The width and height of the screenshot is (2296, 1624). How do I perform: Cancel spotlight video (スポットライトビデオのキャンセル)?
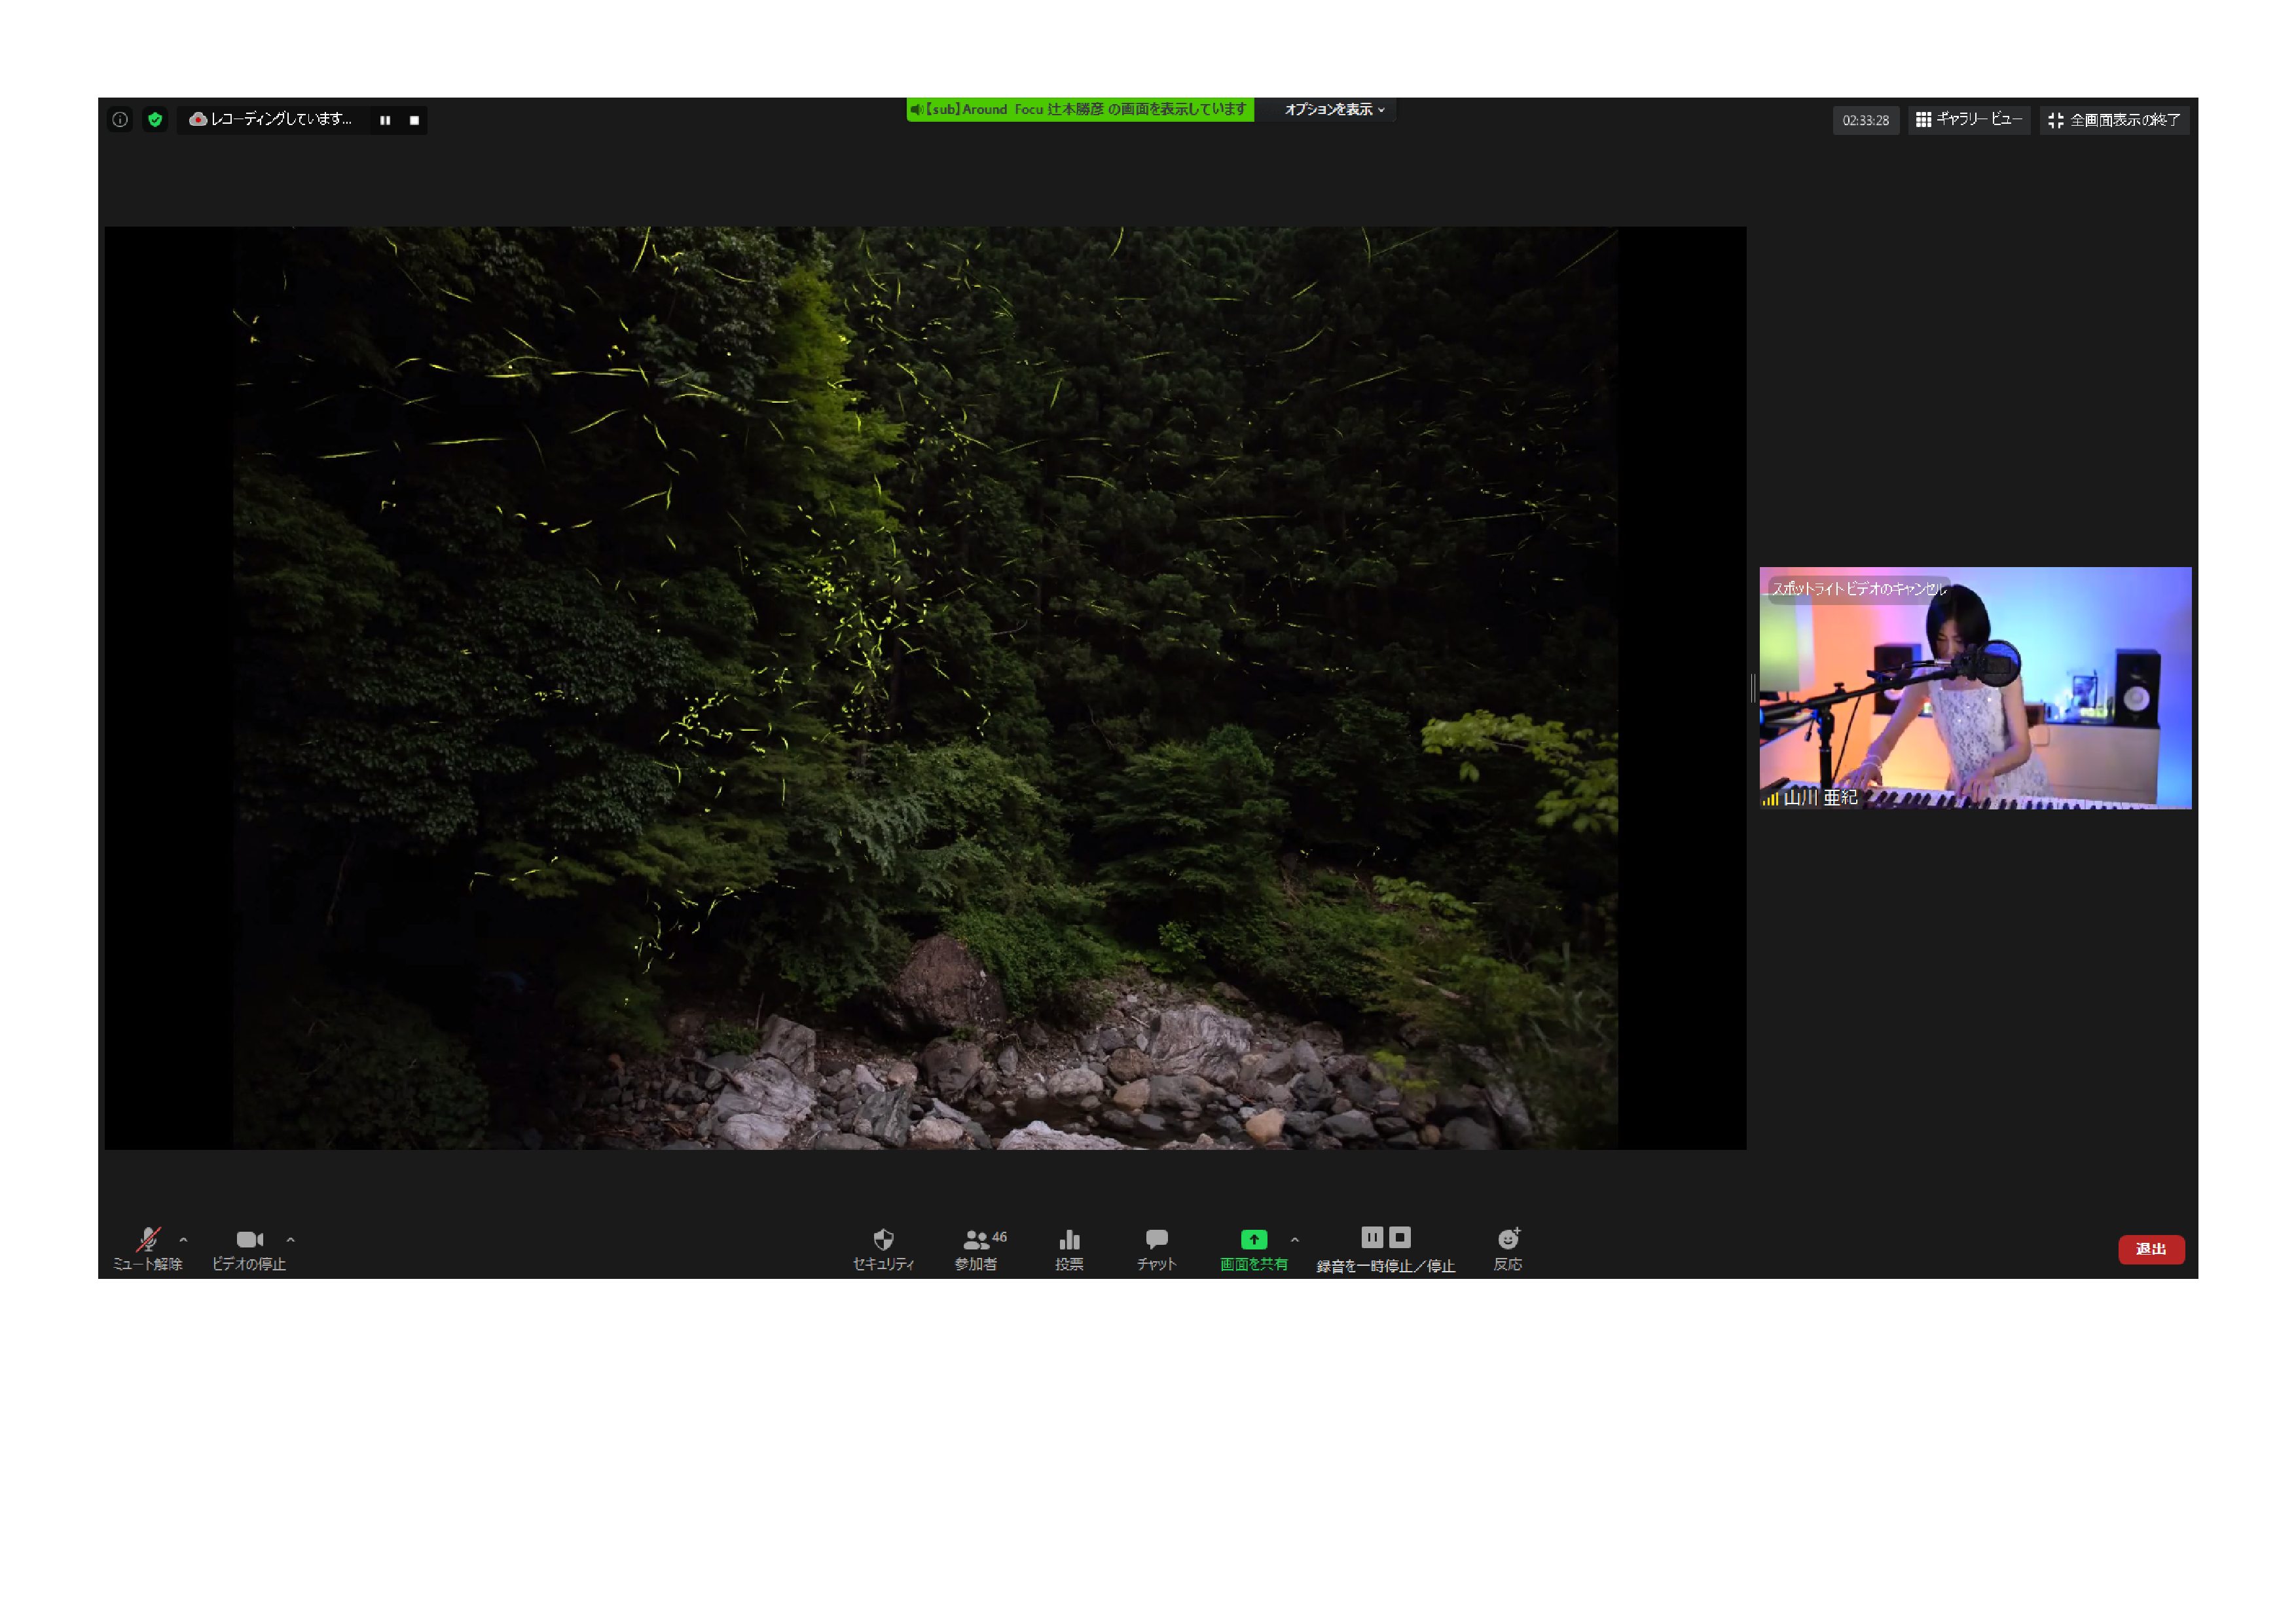1859,589
